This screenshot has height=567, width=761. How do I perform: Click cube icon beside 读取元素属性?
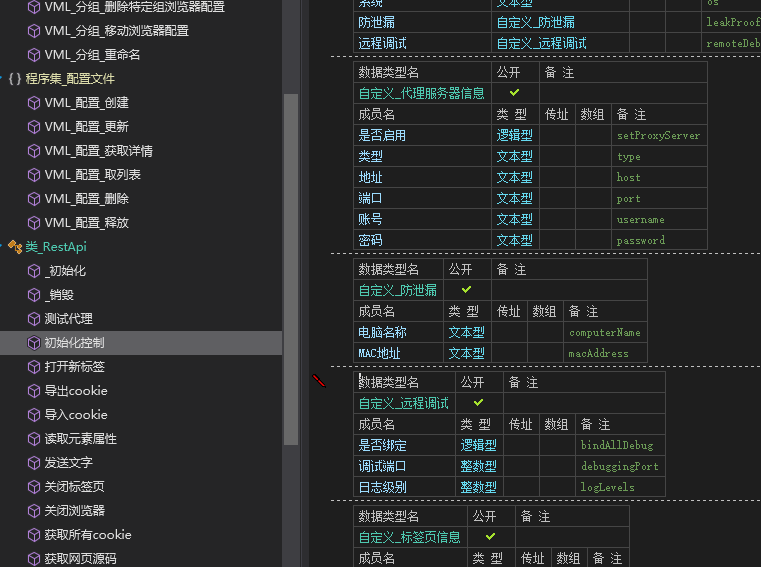pos(33,439)
